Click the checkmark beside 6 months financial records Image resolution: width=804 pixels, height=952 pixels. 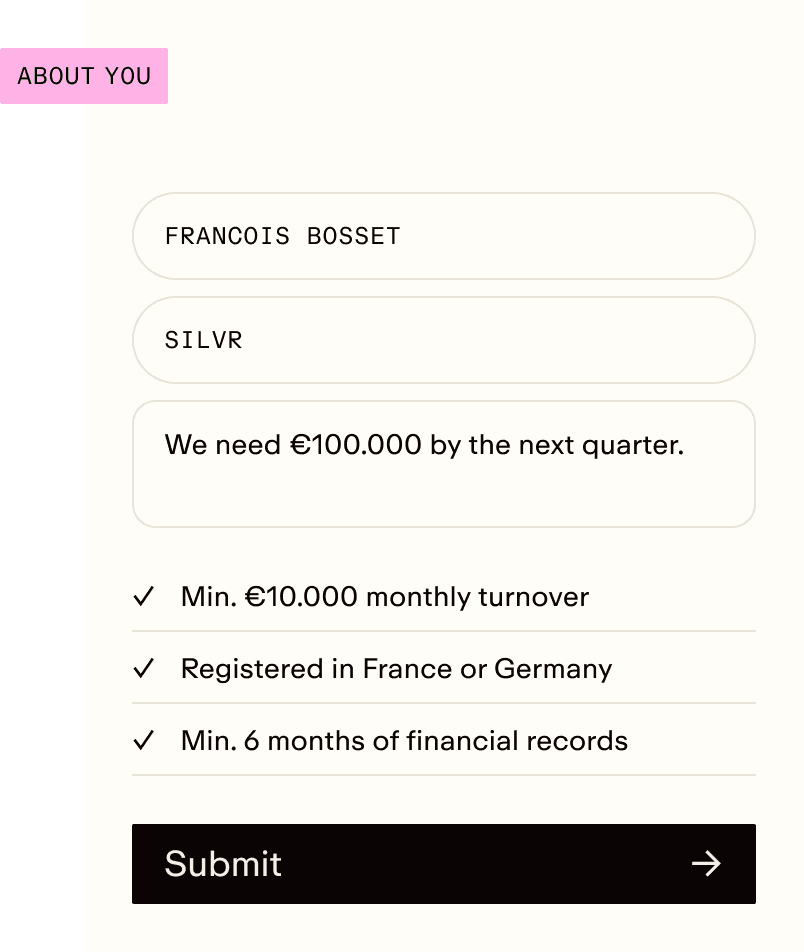point(144,740)
